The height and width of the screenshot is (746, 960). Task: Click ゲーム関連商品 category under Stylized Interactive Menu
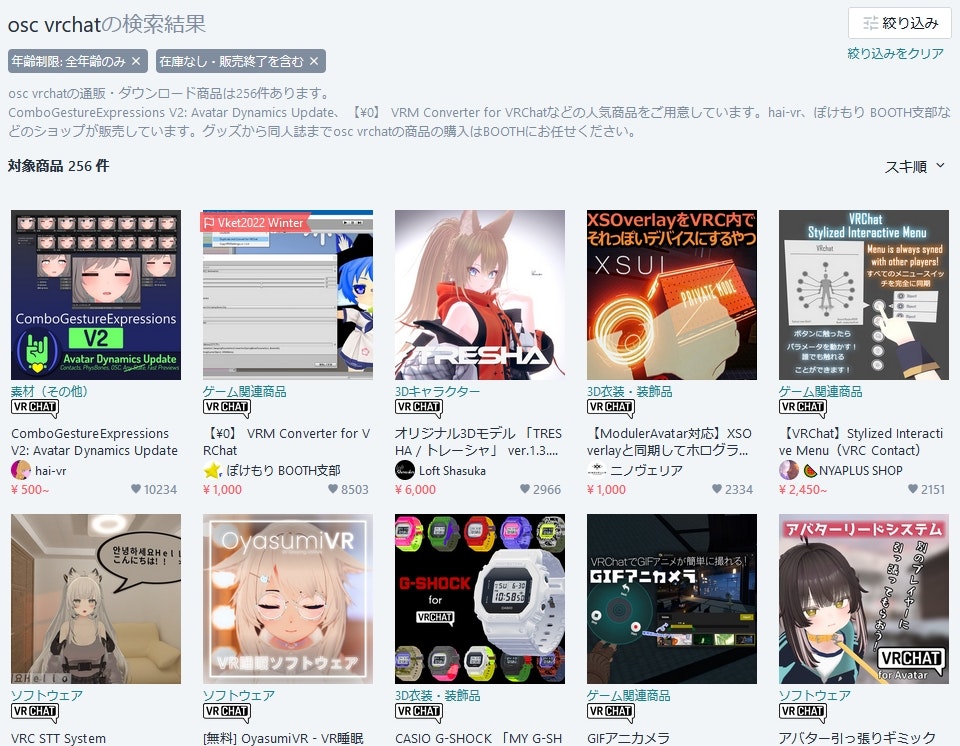[x=820, y=391]
